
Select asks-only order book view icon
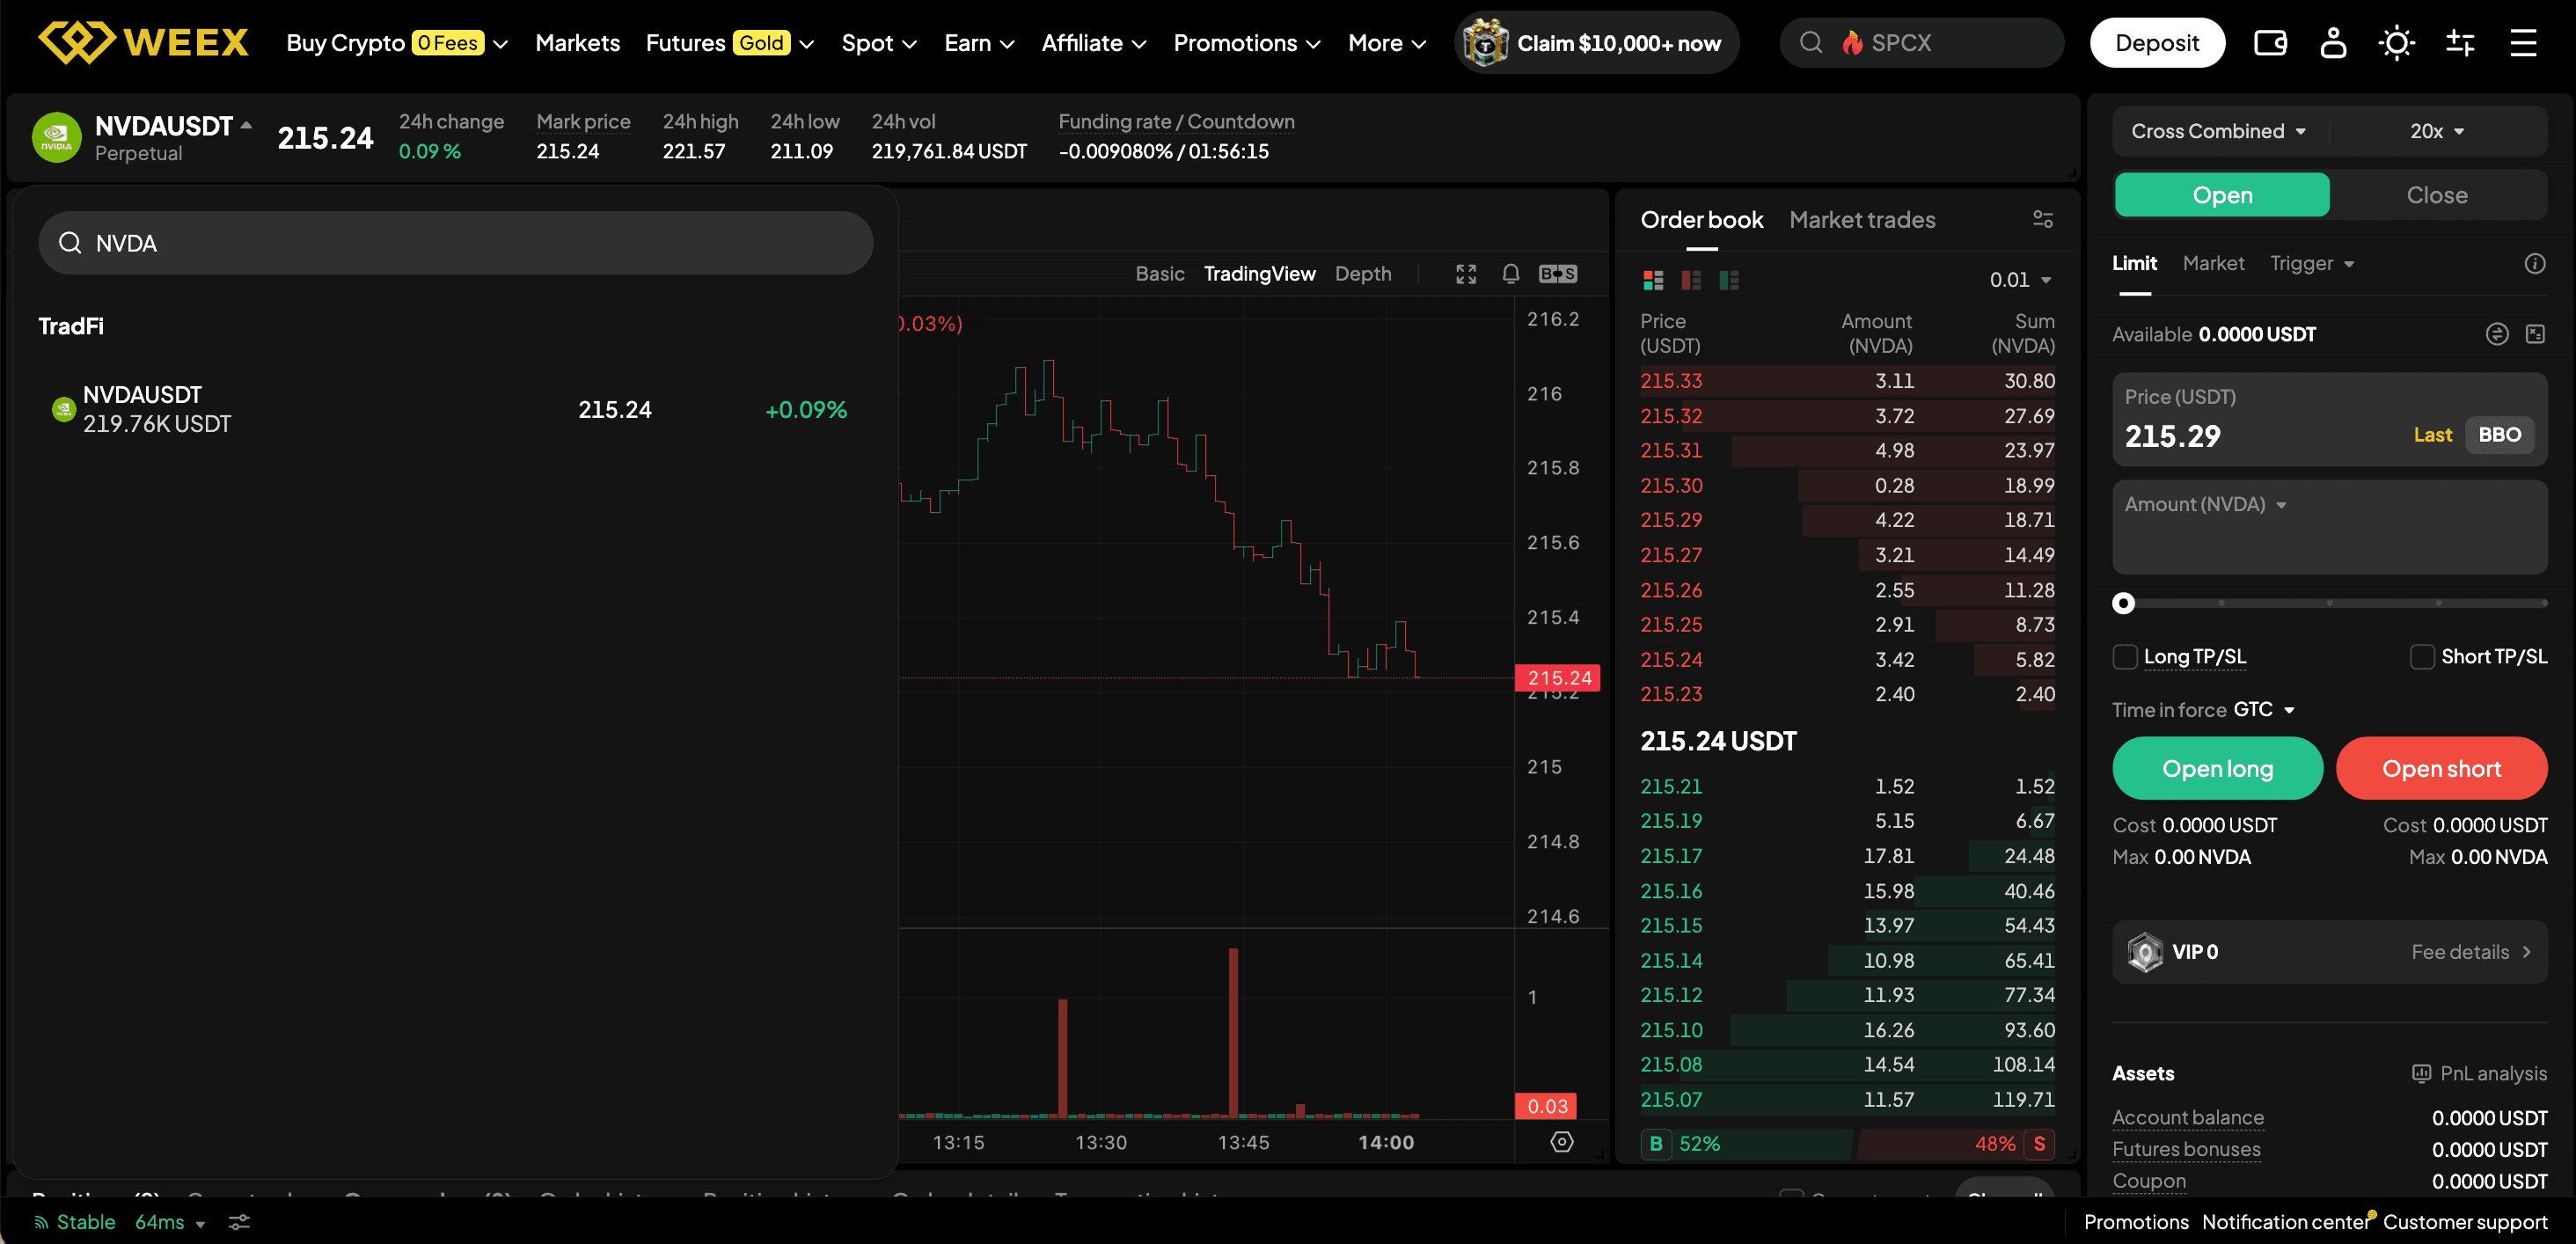point(1691,280)
